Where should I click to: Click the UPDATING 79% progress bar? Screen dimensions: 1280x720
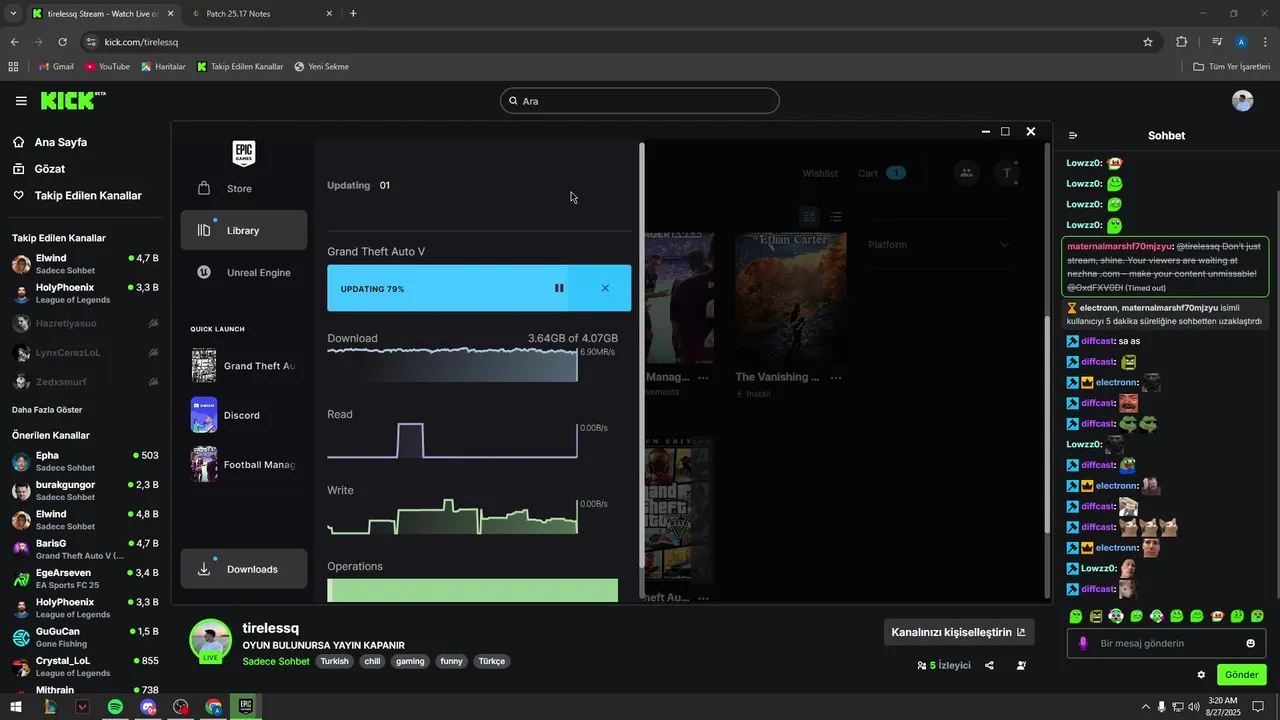(x=479, y=288)
